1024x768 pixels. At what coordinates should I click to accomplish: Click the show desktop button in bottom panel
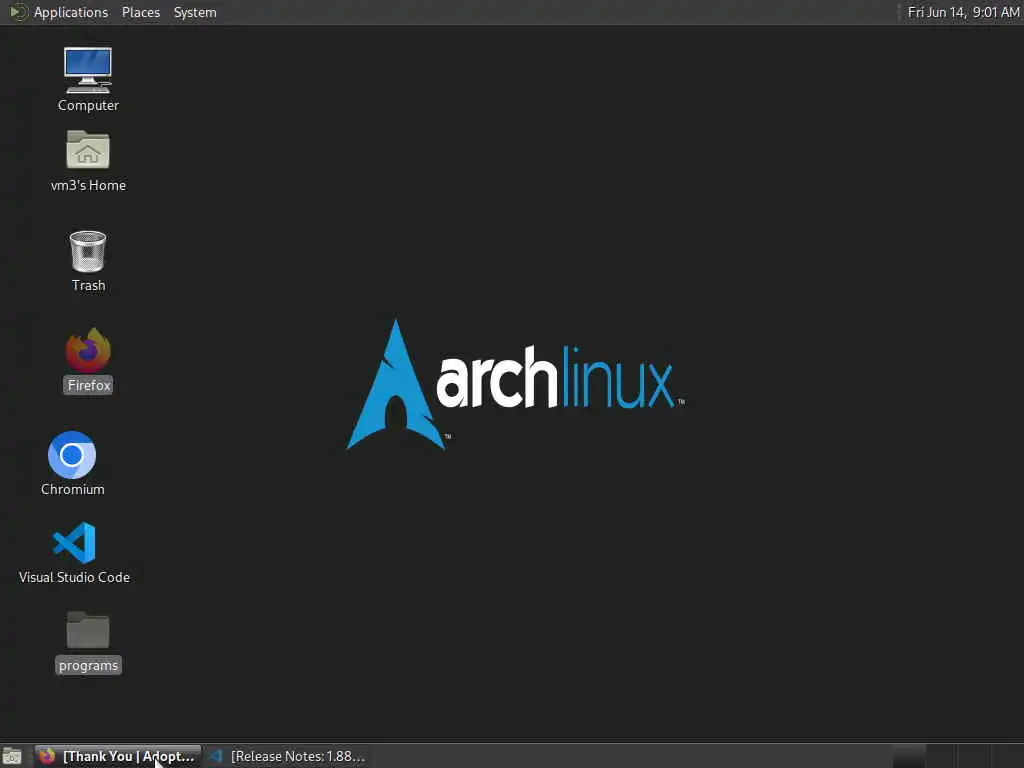click(x=12, y=756)
